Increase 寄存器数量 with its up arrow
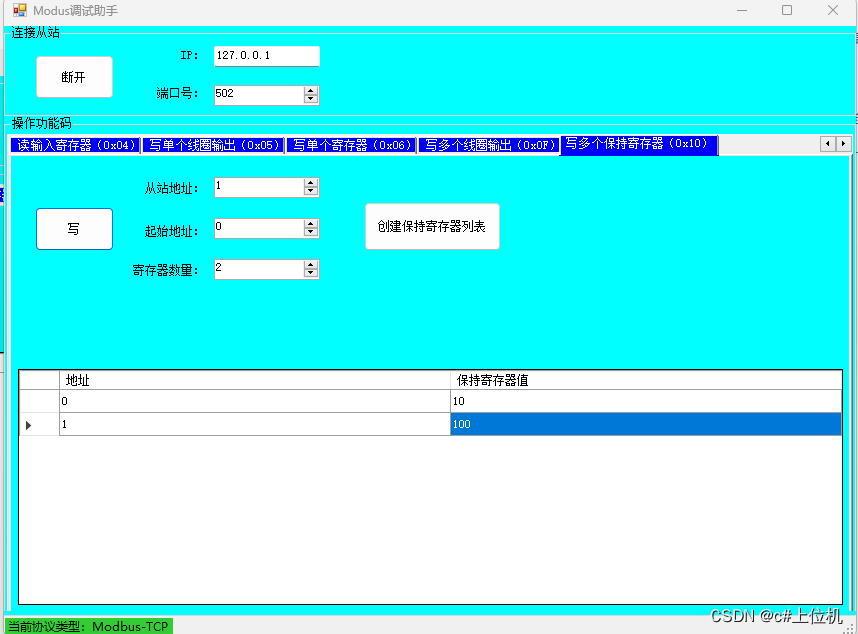This screenshot has height=634, width=858. point(311,264)
